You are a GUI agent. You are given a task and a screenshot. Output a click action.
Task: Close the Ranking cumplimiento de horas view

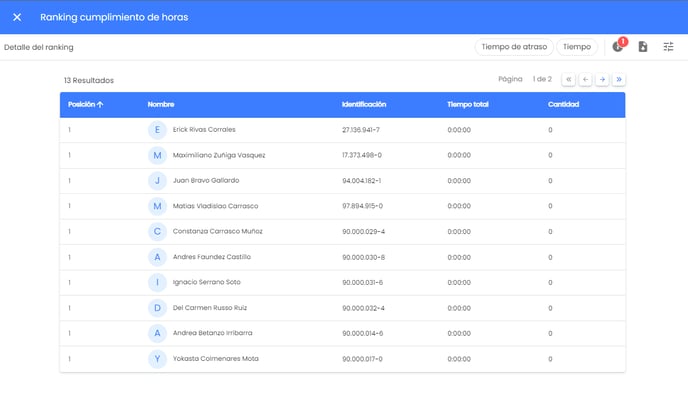tap(17, 17)
